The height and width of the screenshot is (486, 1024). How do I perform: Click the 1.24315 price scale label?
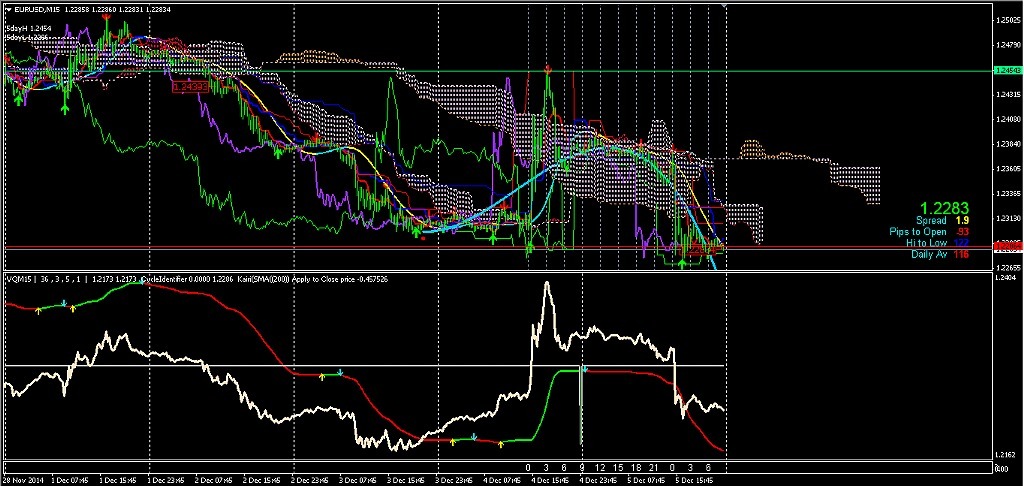pos(1010,95)
